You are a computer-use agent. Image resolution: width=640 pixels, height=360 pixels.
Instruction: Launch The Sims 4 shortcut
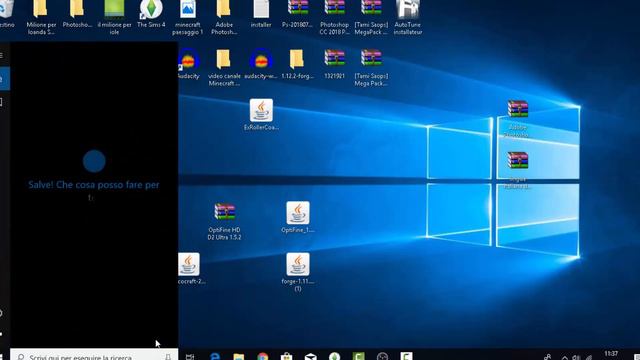pos(151,9)
